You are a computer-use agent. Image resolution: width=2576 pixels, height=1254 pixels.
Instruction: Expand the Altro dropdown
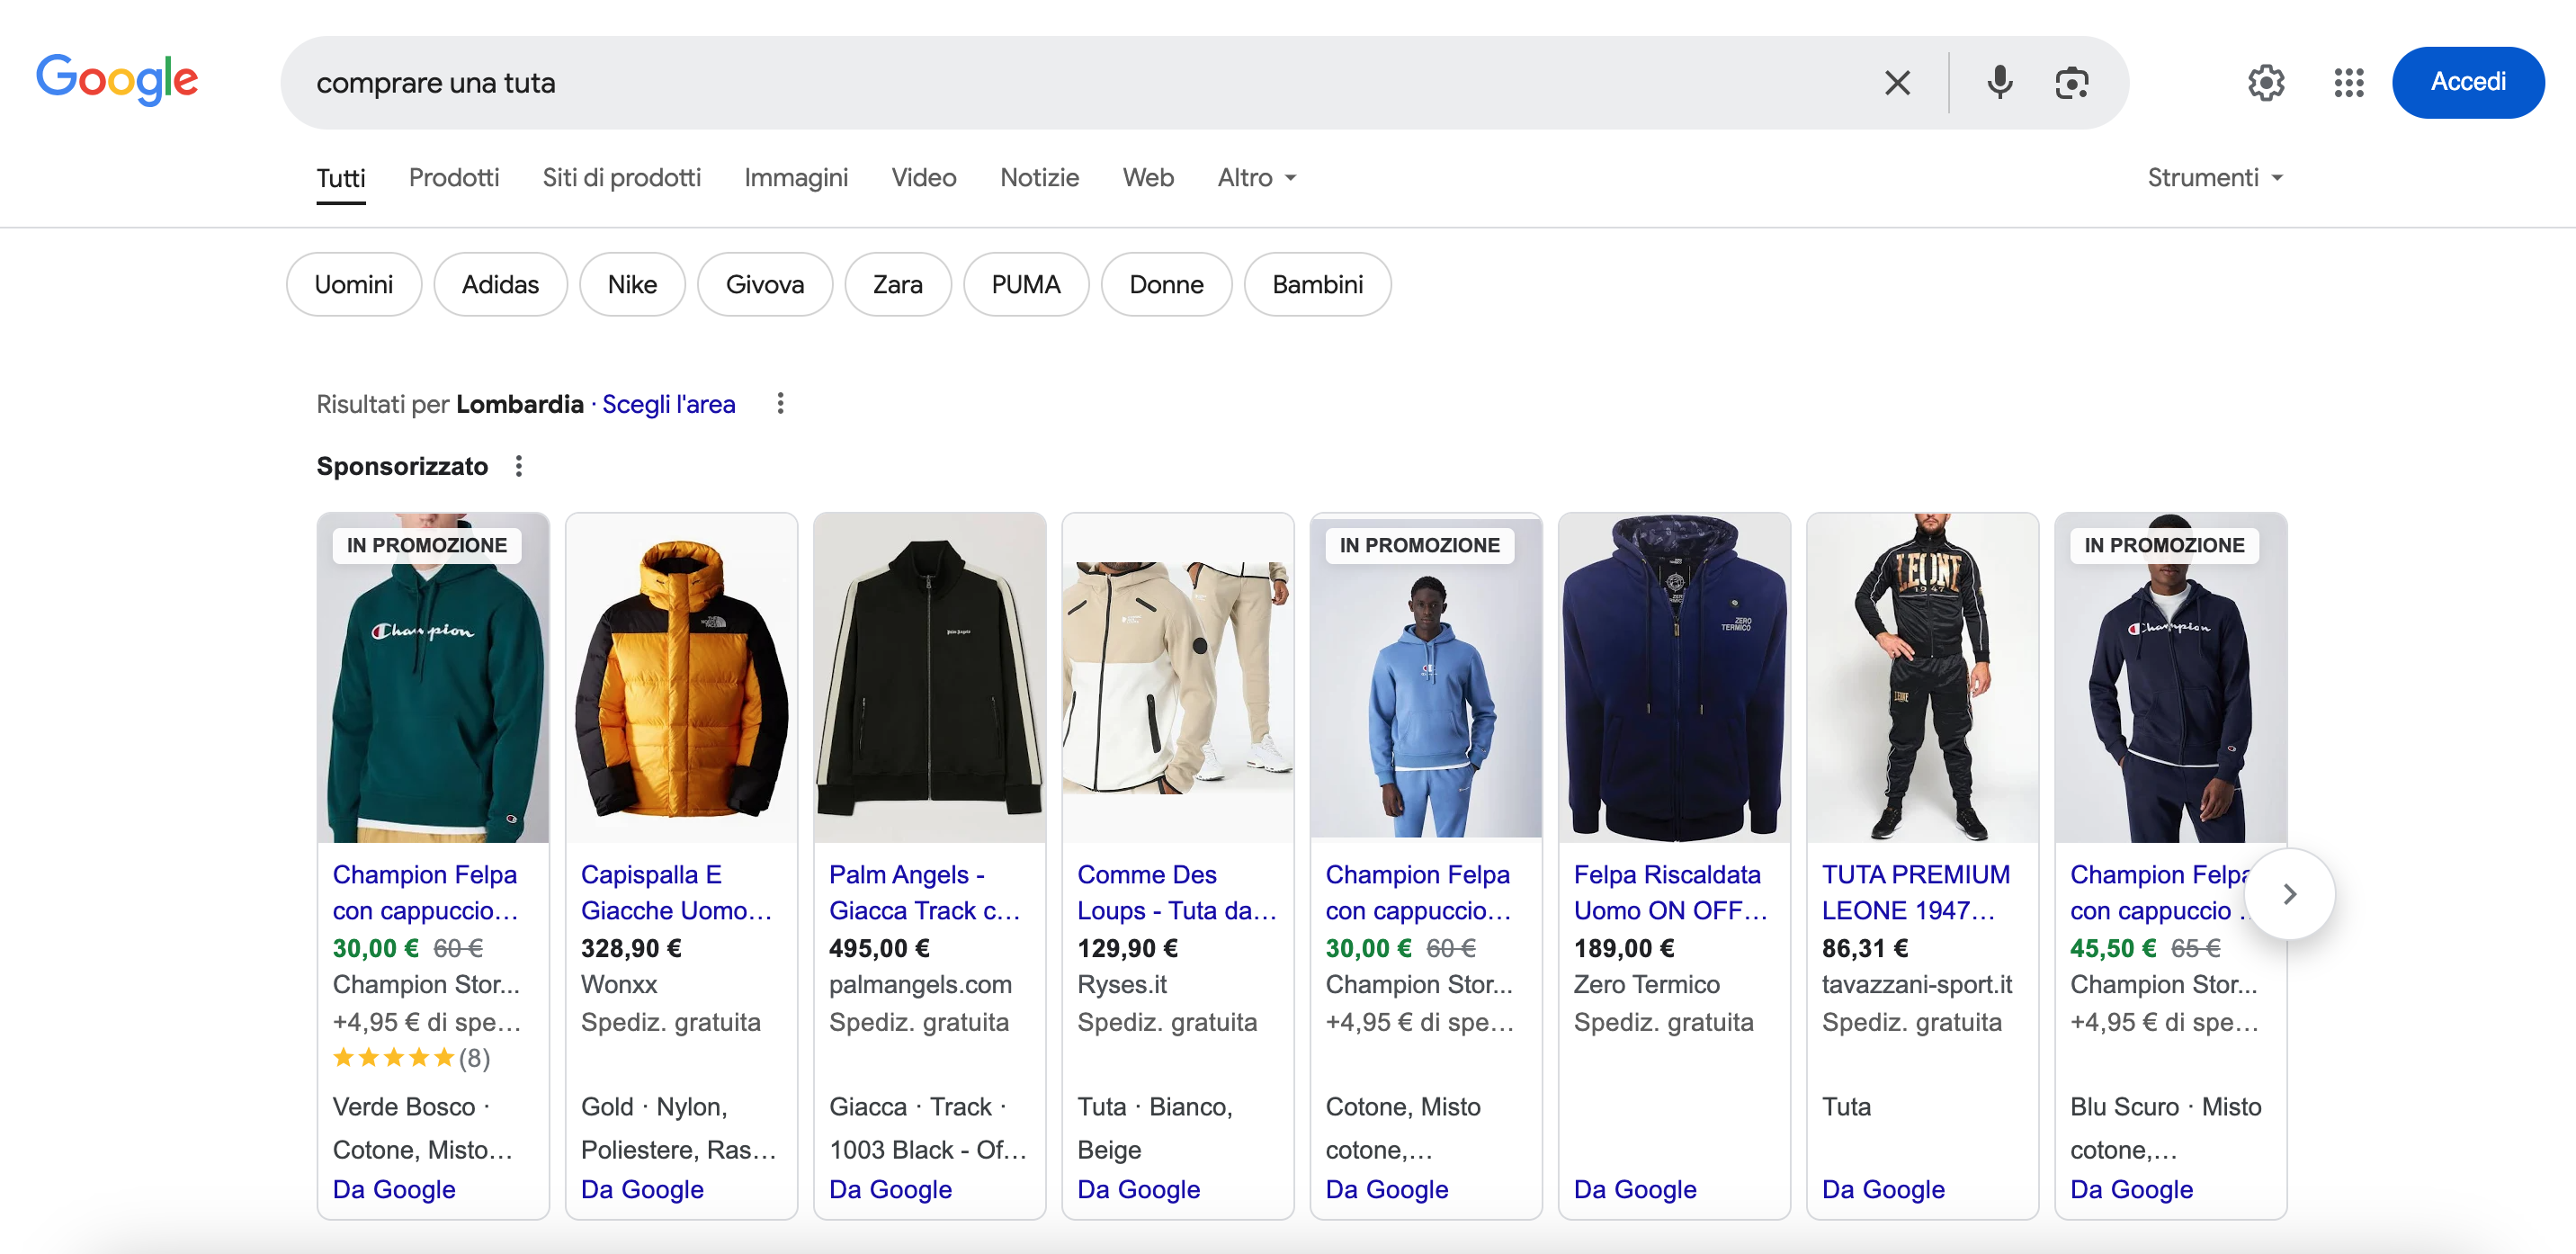pos(1257,178)
